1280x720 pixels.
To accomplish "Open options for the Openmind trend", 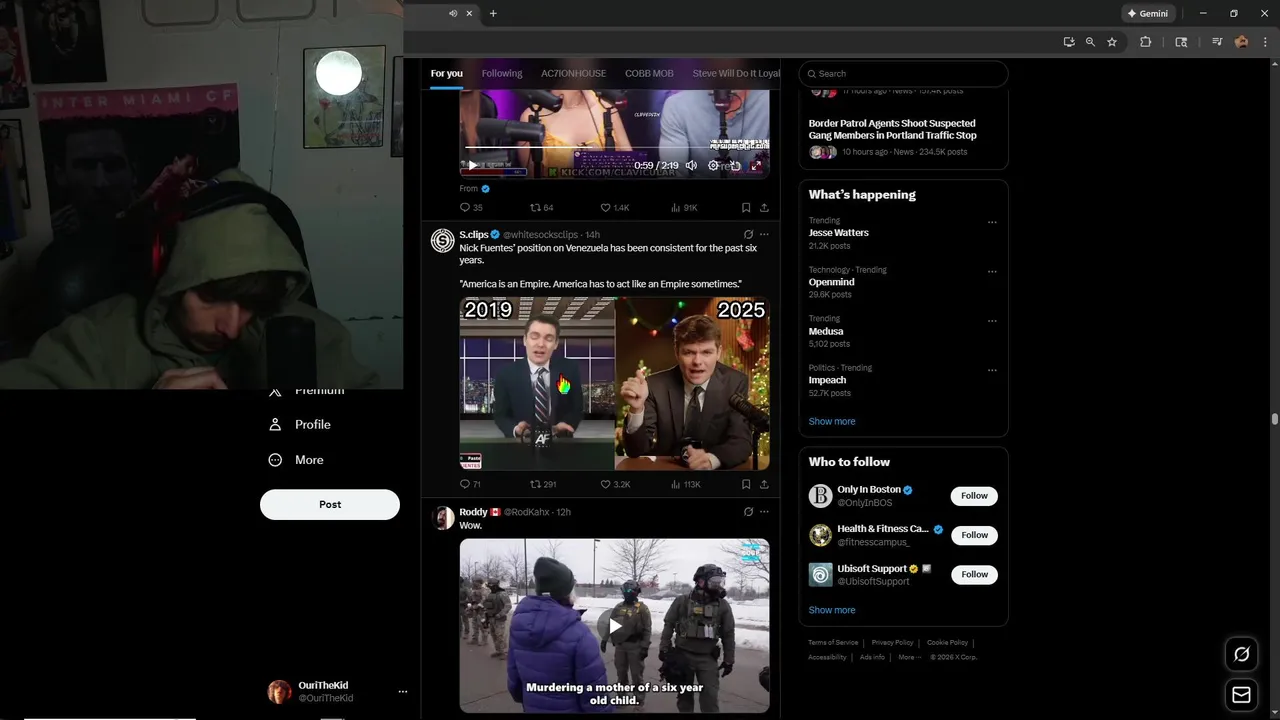I will (992, 271).
